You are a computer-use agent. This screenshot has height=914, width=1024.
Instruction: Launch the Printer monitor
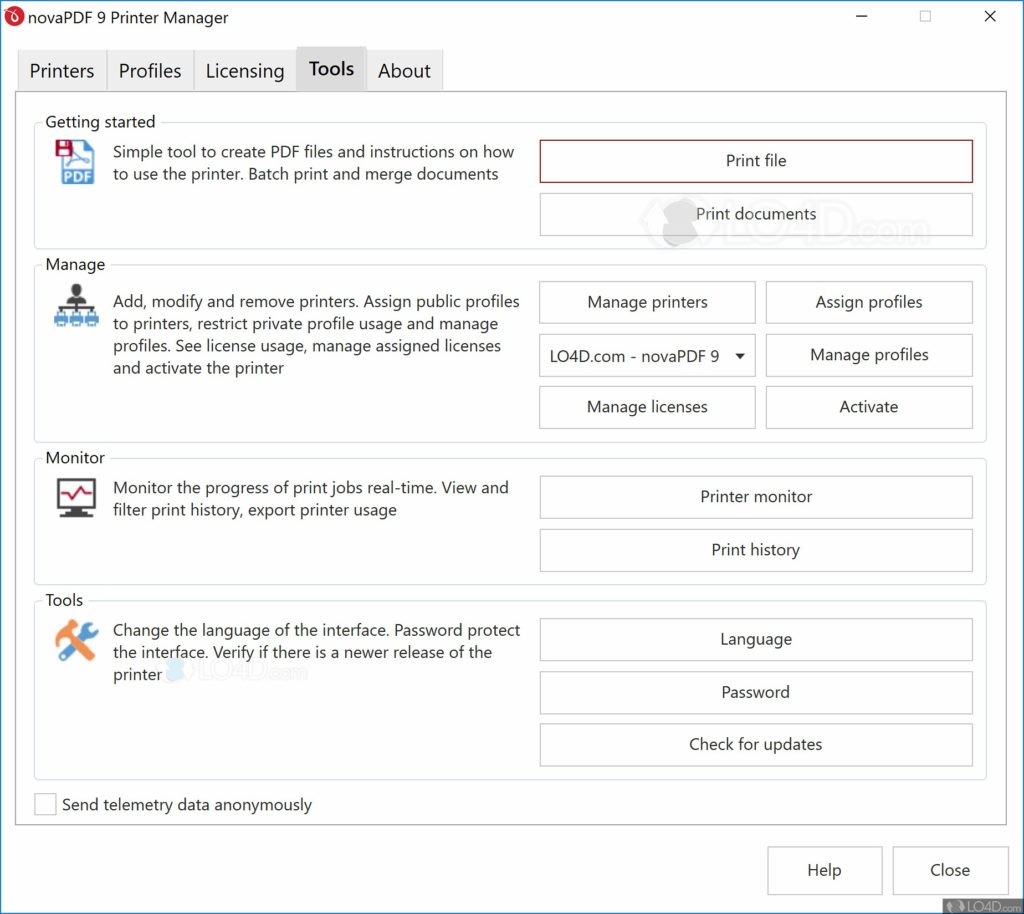756,497
